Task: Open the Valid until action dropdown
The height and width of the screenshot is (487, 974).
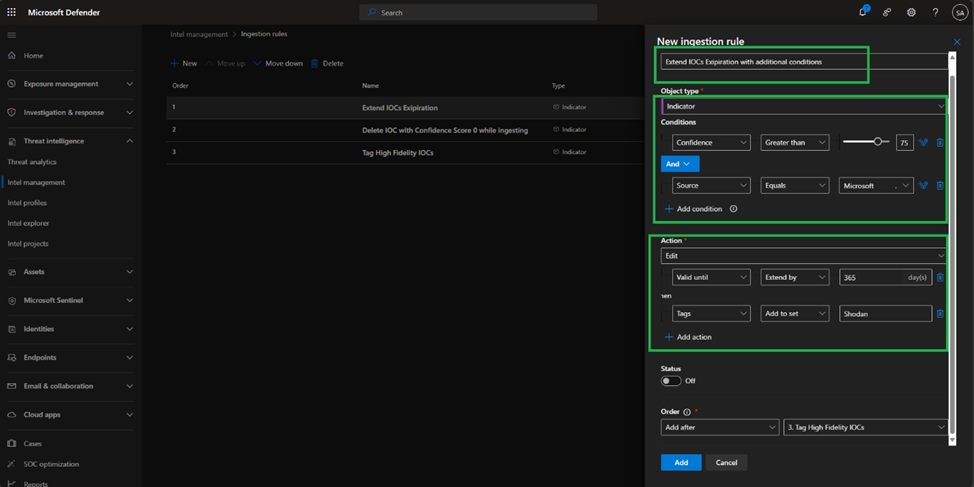Action: (x=711, y=277)
